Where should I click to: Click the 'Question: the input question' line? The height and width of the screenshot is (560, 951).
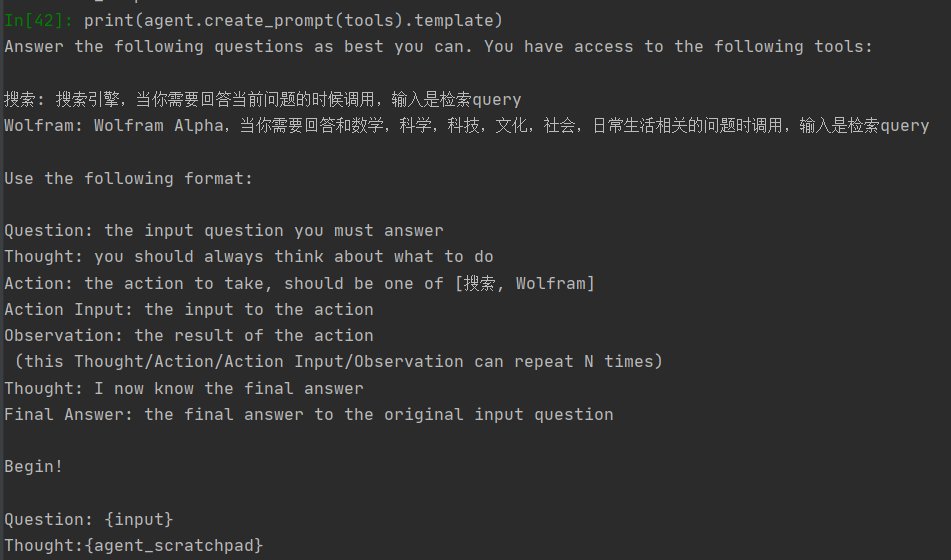224,231
